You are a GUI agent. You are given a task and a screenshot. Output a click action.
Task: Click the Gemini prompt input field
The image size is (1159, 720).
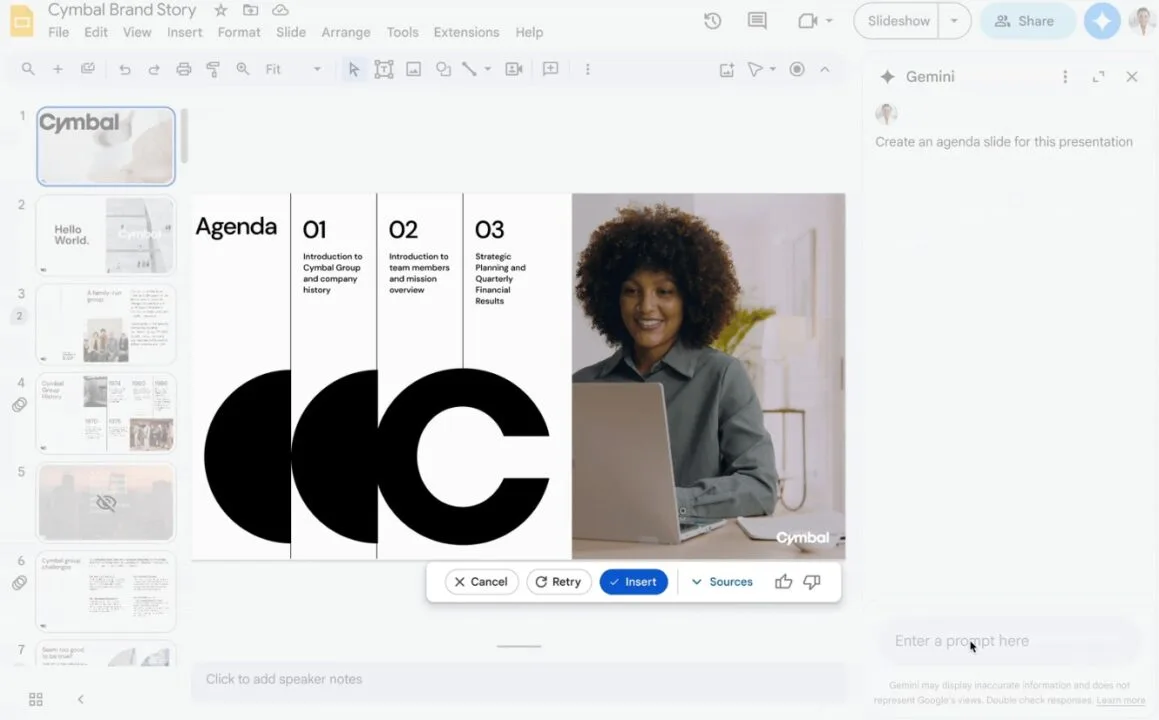pos(1005,641)
